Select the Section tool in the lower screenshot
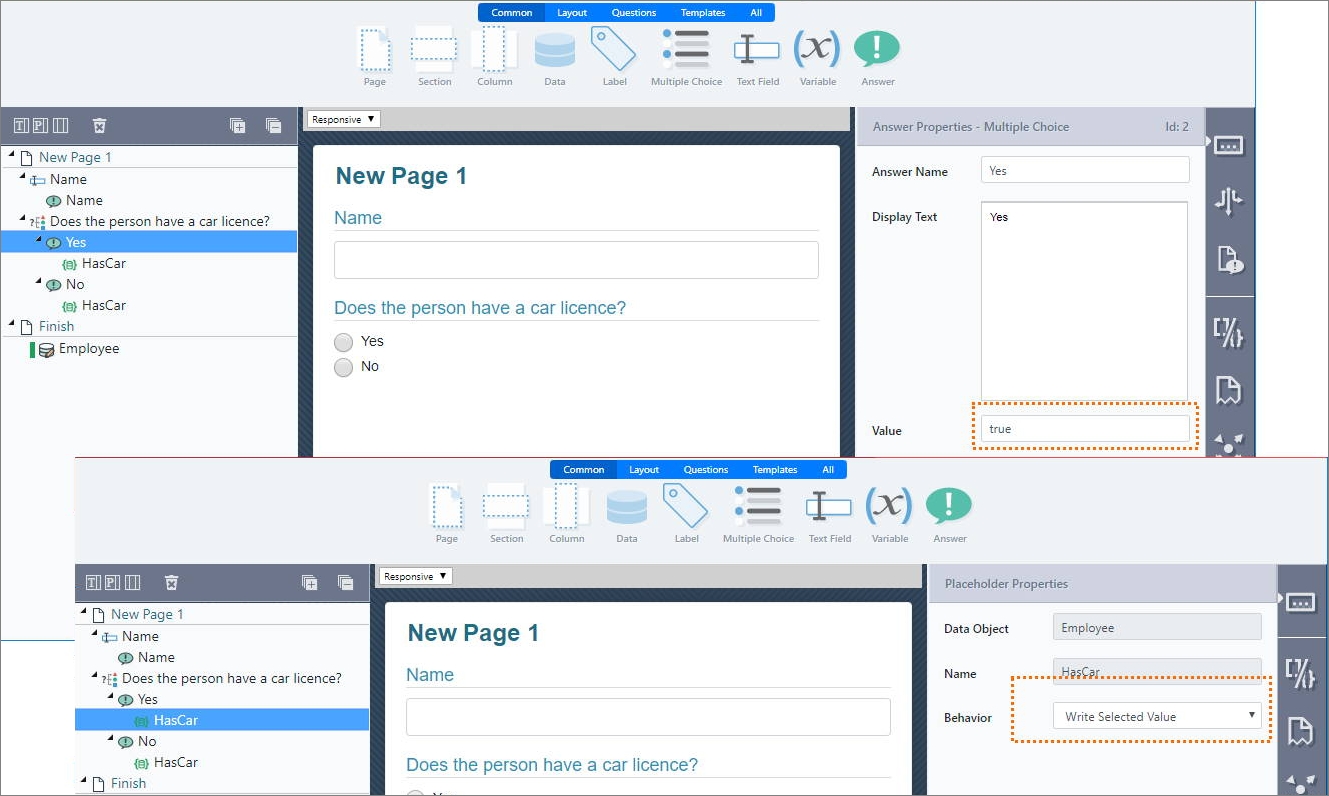 pyautogui.click(x=506, y=513)
